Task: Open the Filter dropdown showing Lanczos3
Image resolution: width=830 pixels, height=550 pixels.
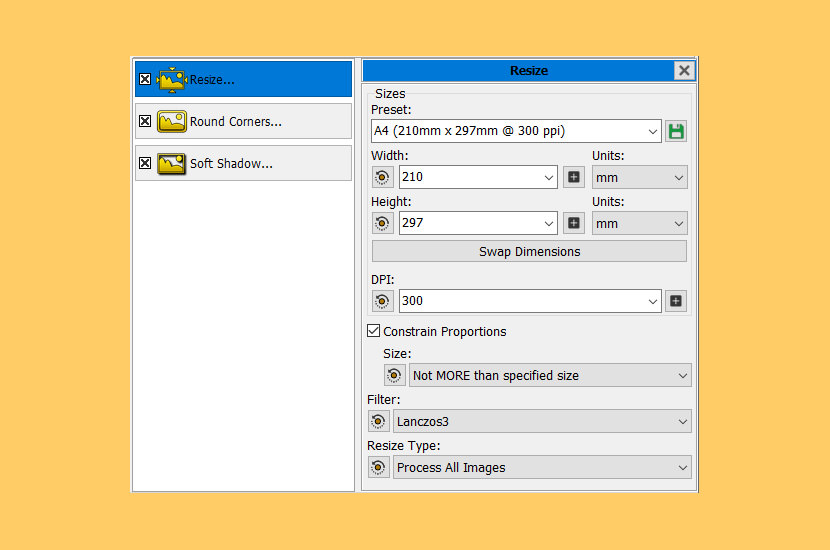Action: (x=542, y=421)
